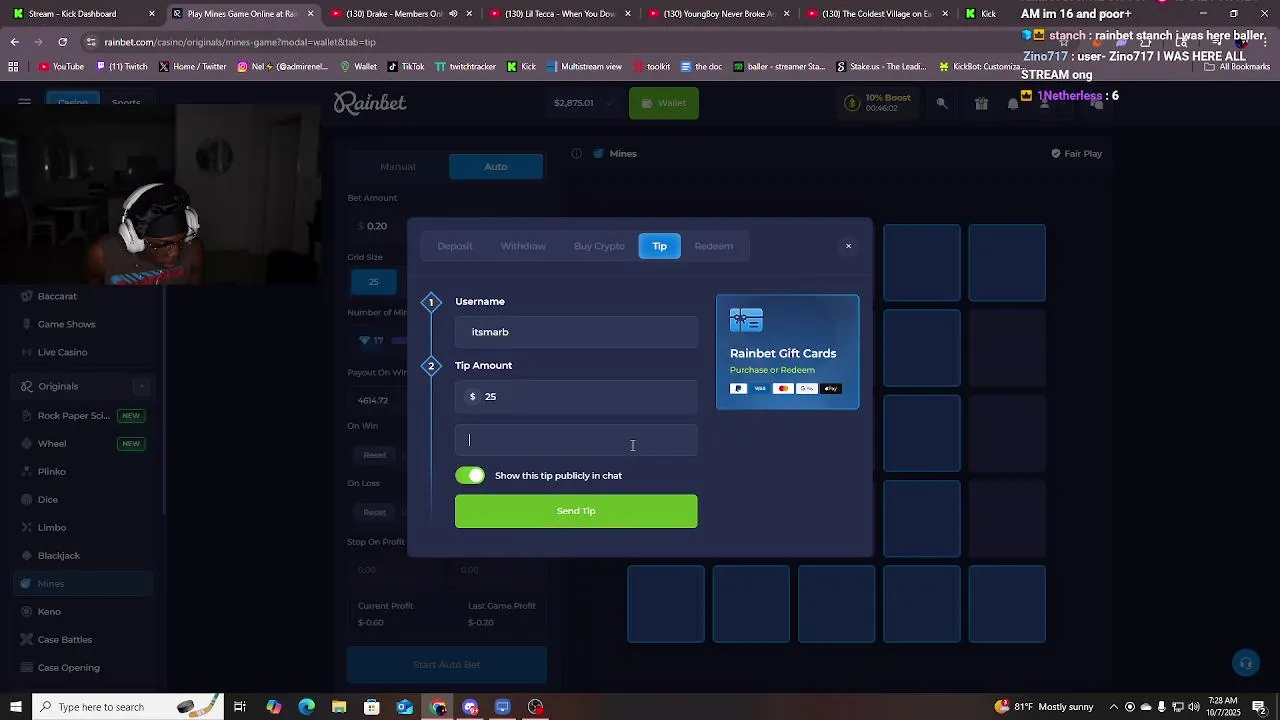The height and width of the screenshot is (720, 1280).
Task: Open the live support headset icon
Action: coord(1245,663)
